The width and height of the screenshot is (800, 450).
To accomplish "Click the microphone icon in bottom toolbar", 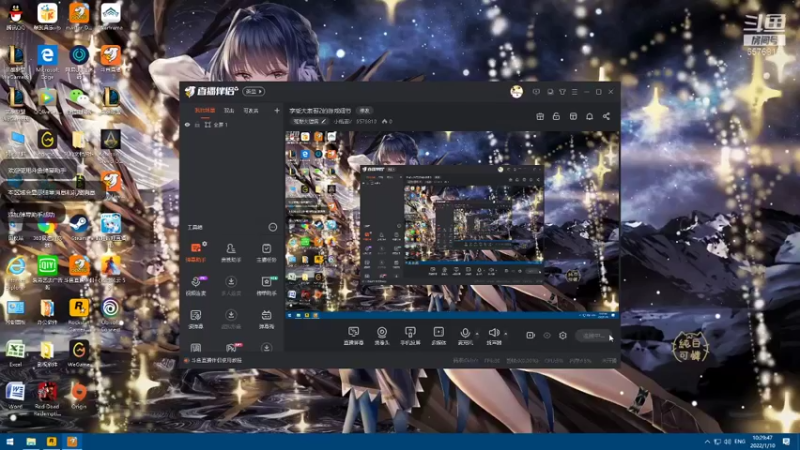I will (465, 333).
